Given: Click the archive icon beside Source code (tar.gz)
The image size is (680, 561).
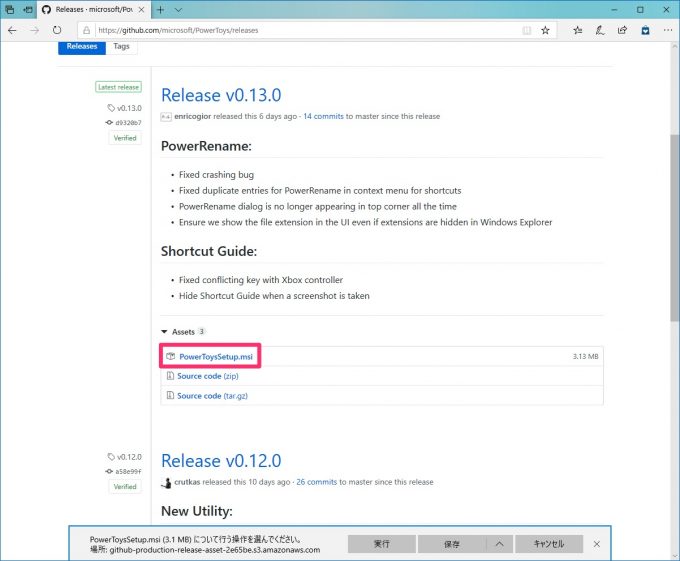Looking at the screenshot, I should 170,395.
